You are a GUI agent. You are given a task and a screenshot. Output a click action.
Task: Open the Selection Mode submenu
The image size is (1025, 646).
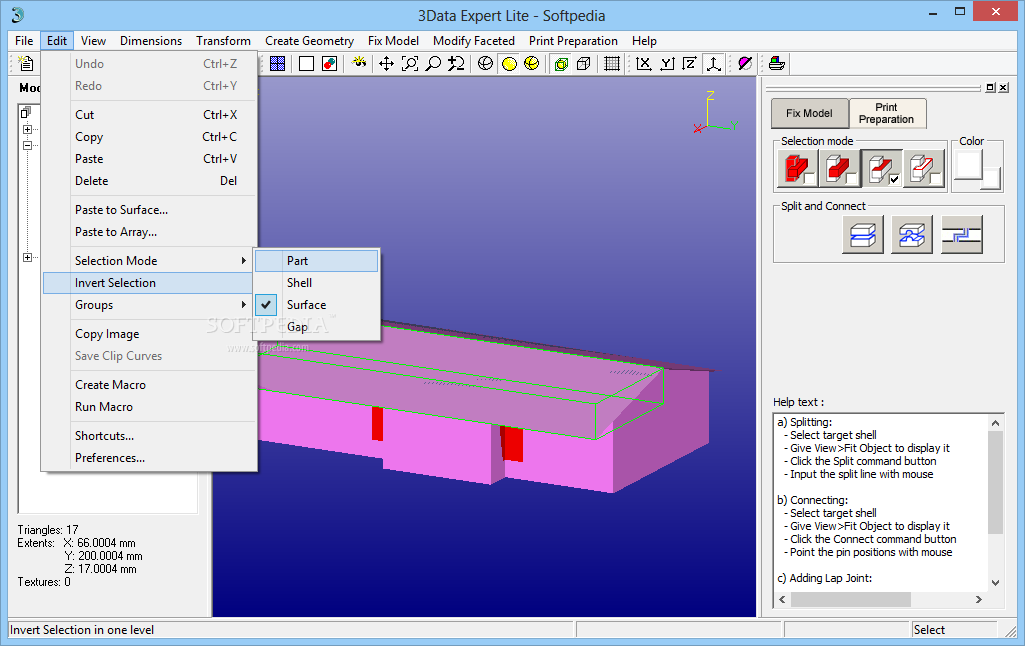tap(149, 261)
